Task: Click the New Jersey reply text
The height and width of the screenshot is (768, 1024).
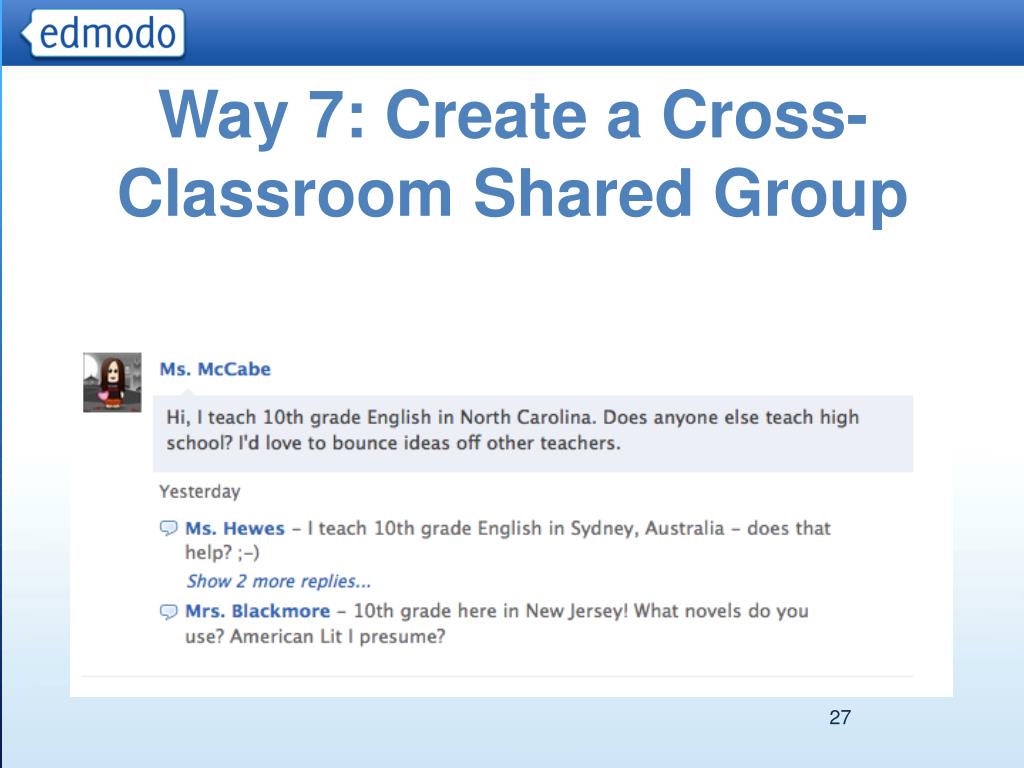Action: (496, 624)
